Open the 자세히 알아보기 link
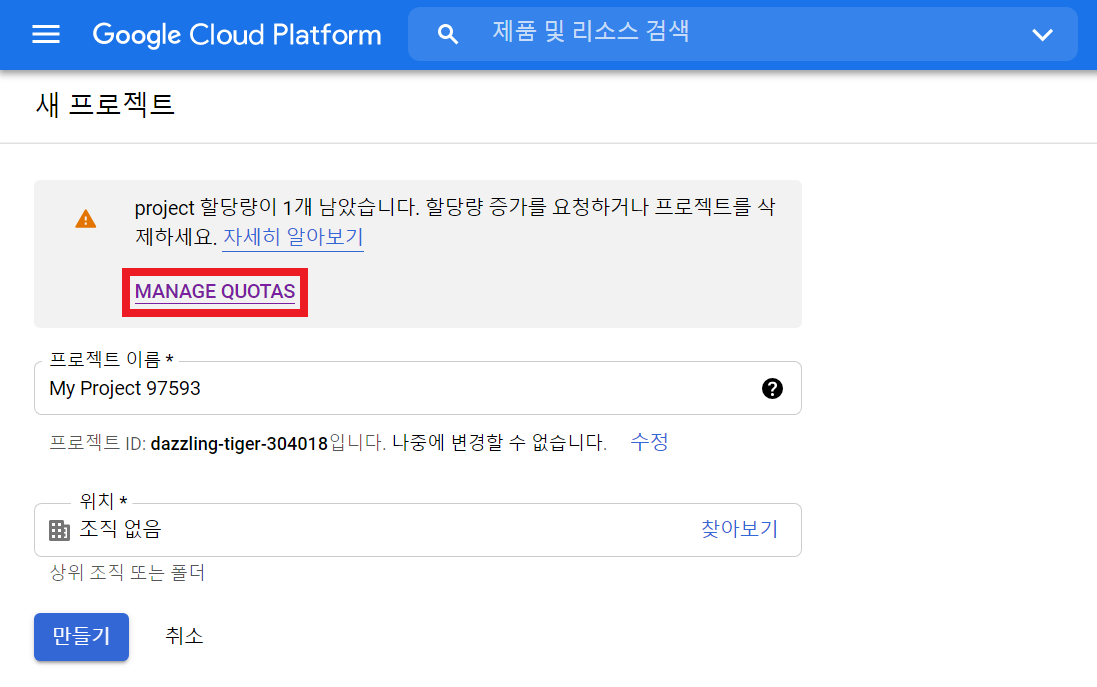Viewport: 1097px width, 687px height. click(x=293, y=237)
